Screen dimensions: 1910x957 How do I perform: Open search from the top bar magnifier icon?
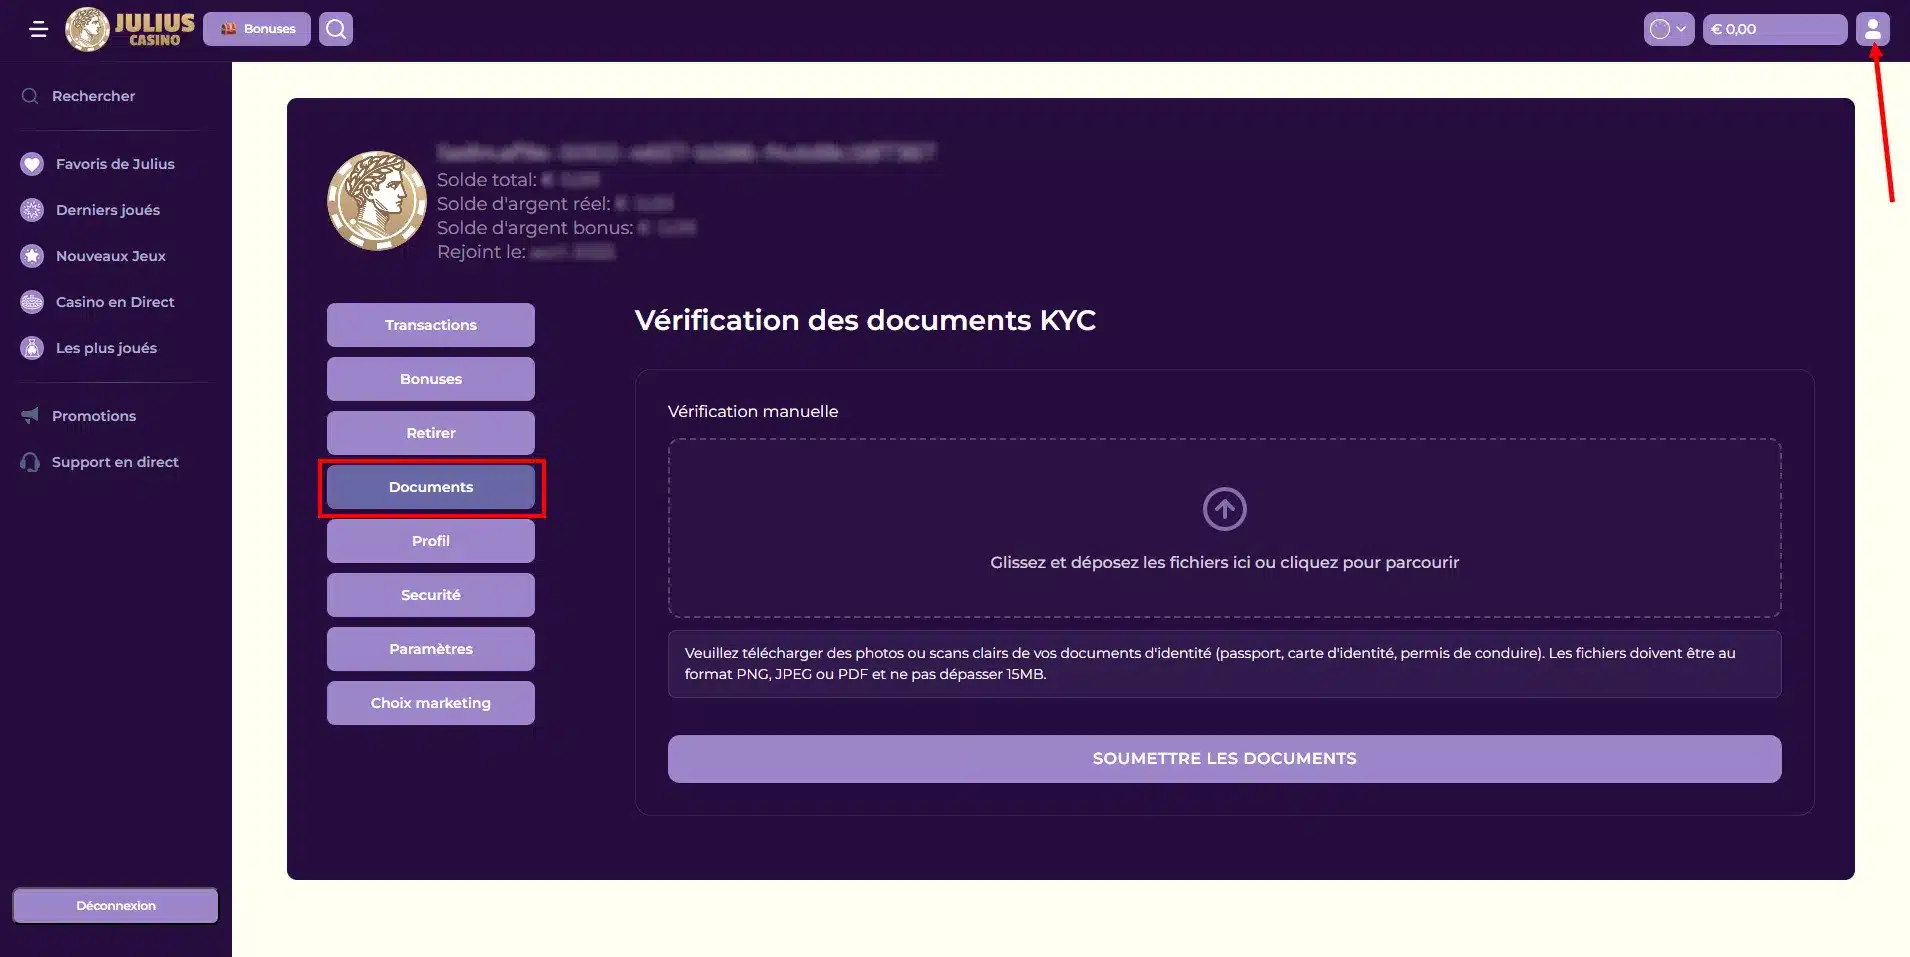336,28
